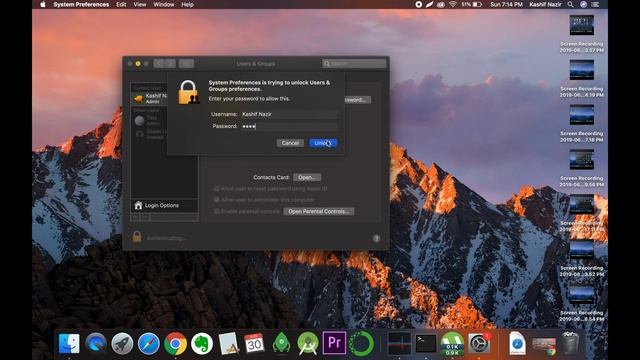Screen dimensions: 640x360
Task: Open Spotlight search in the menu bar
Action: pyautogui.click(x=570, y=4)
